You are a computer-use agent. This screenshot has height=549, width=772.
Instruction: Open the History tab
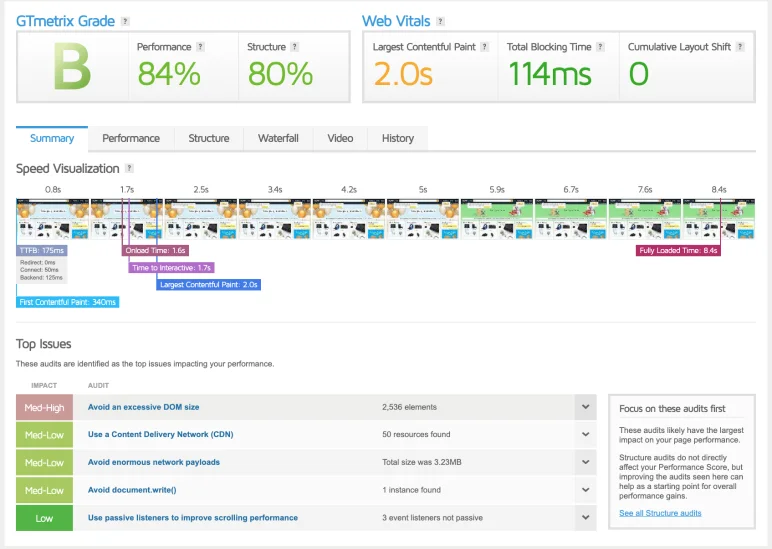pos(398,138)
